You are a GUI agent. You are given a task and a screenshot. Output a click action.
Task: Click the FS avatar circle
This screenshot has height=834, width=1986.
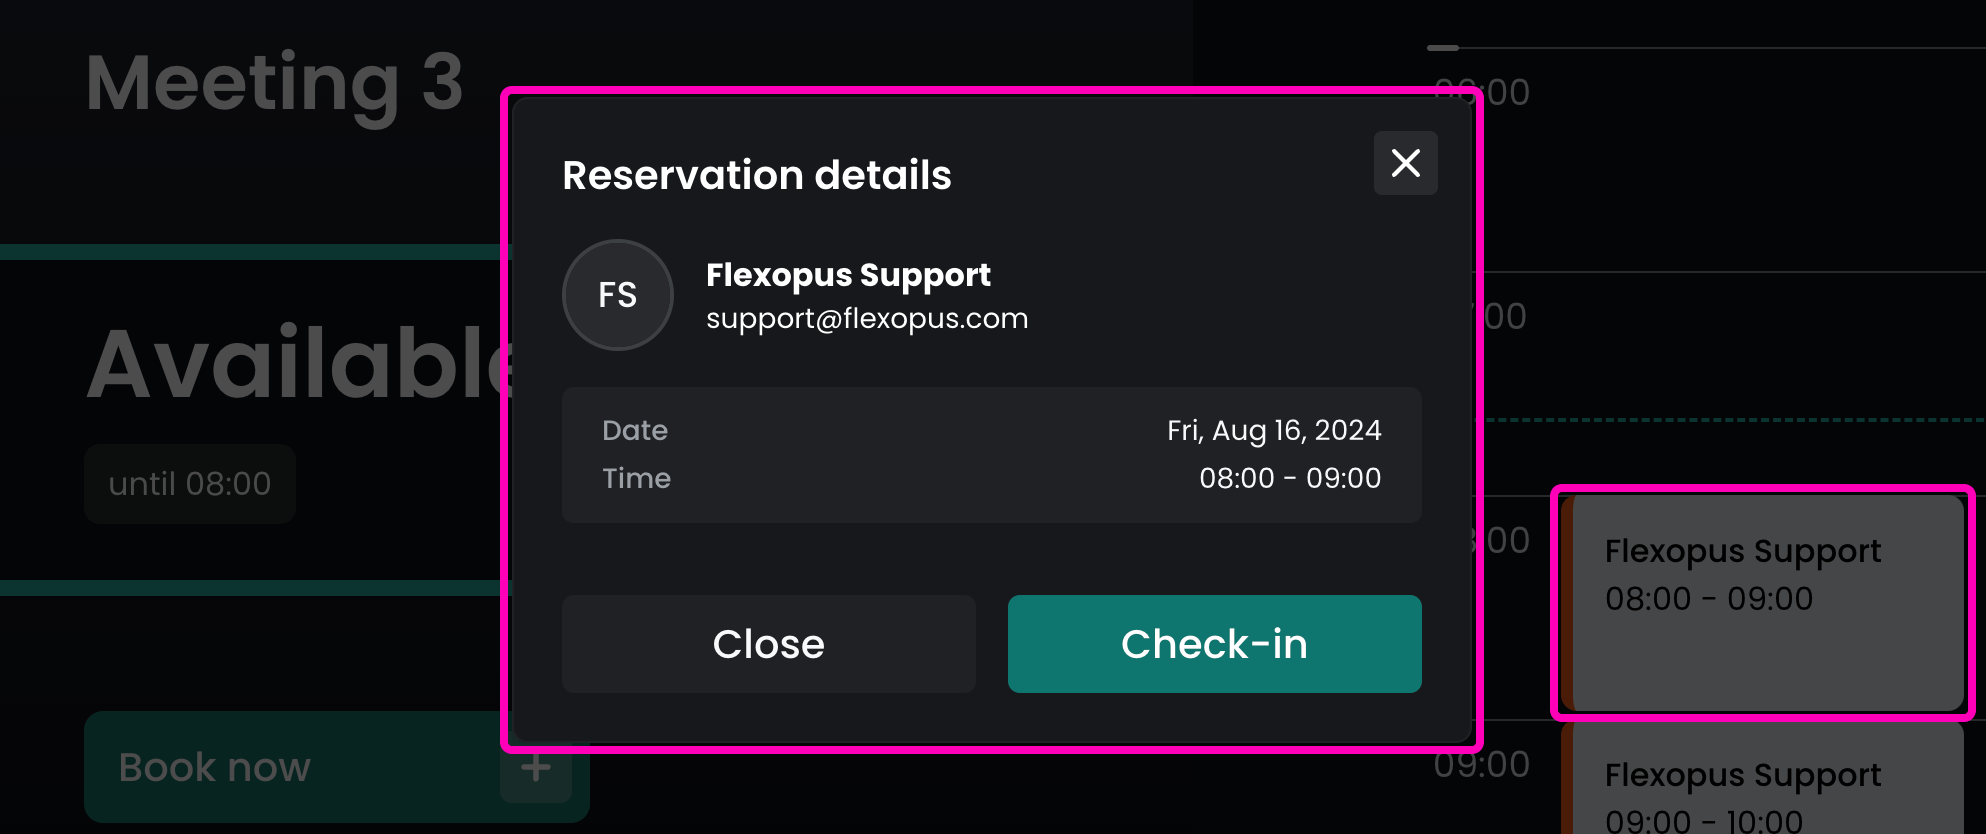[618, 295]
